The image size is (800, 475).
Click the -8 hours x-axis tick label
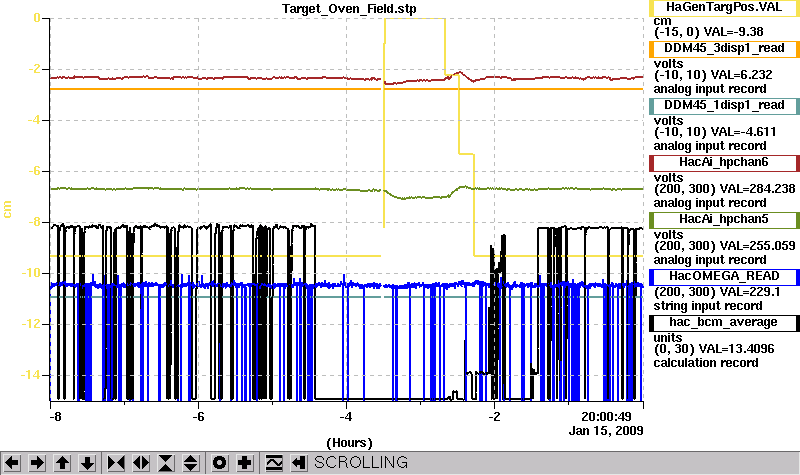pyautogui.click(x=55, y=417)
